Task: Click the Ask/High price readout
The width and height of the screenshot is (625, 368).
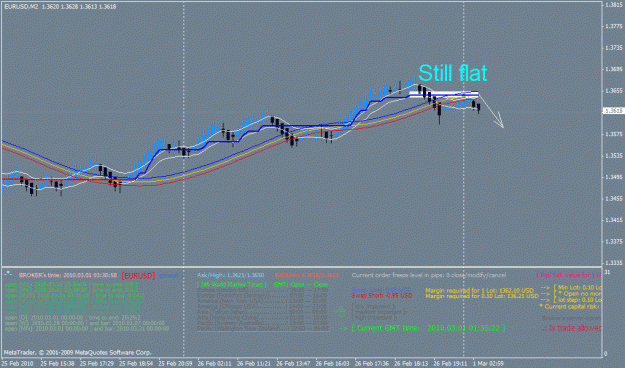Action: point(230,275)
